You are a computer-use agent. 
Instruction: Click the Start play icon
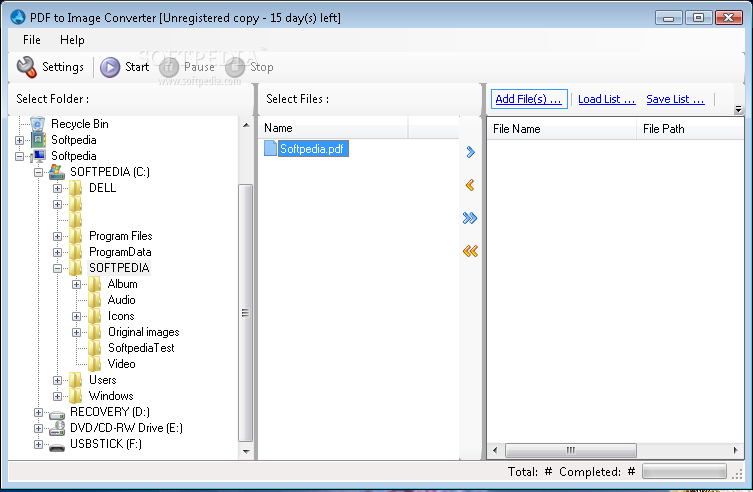pos(110,67)
